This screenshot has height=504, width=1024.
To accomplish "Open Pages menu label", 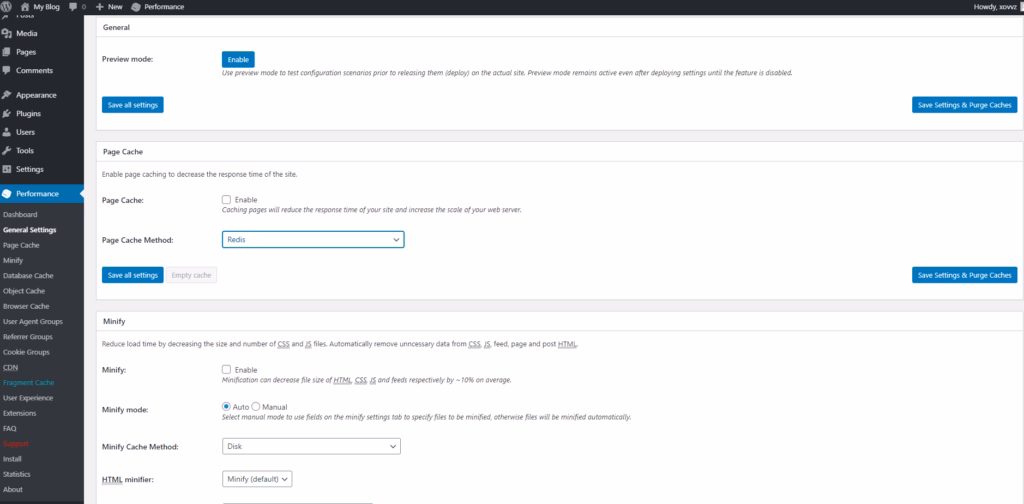I will coord(26,52).
